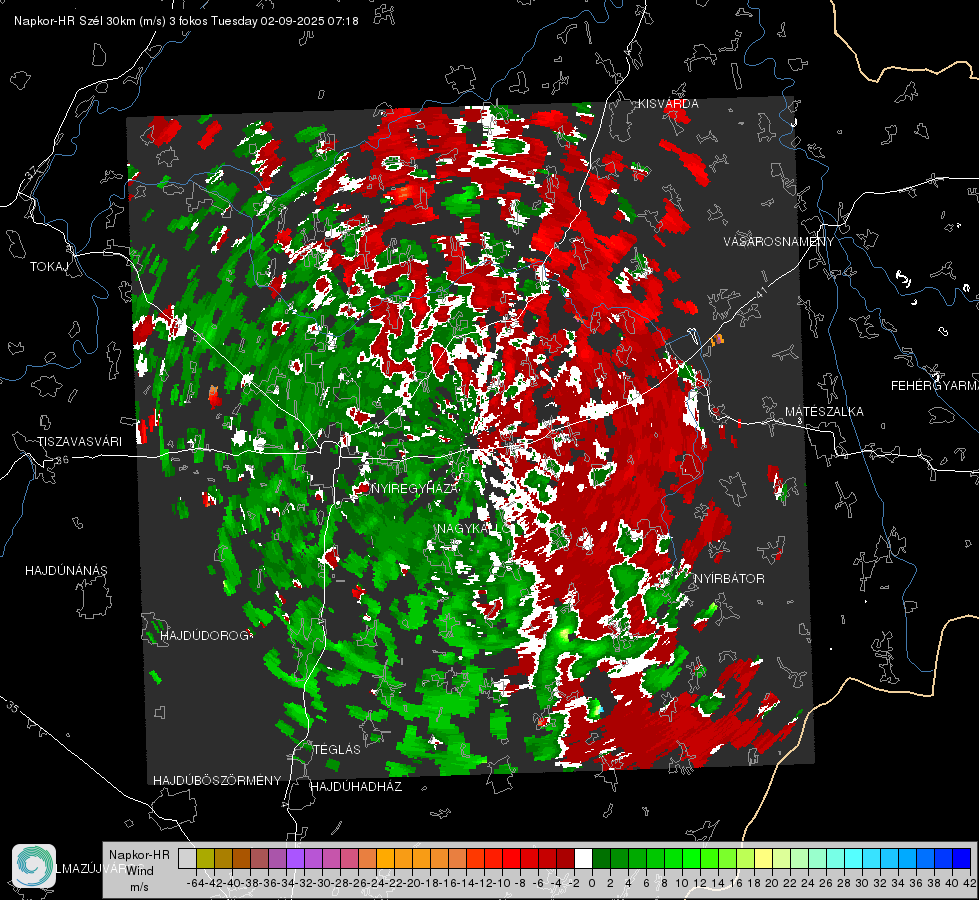Click the TOKAJ town label
The width and height of the screenshot is (979, 900).
pyautogui.click(x=49, y=267)
